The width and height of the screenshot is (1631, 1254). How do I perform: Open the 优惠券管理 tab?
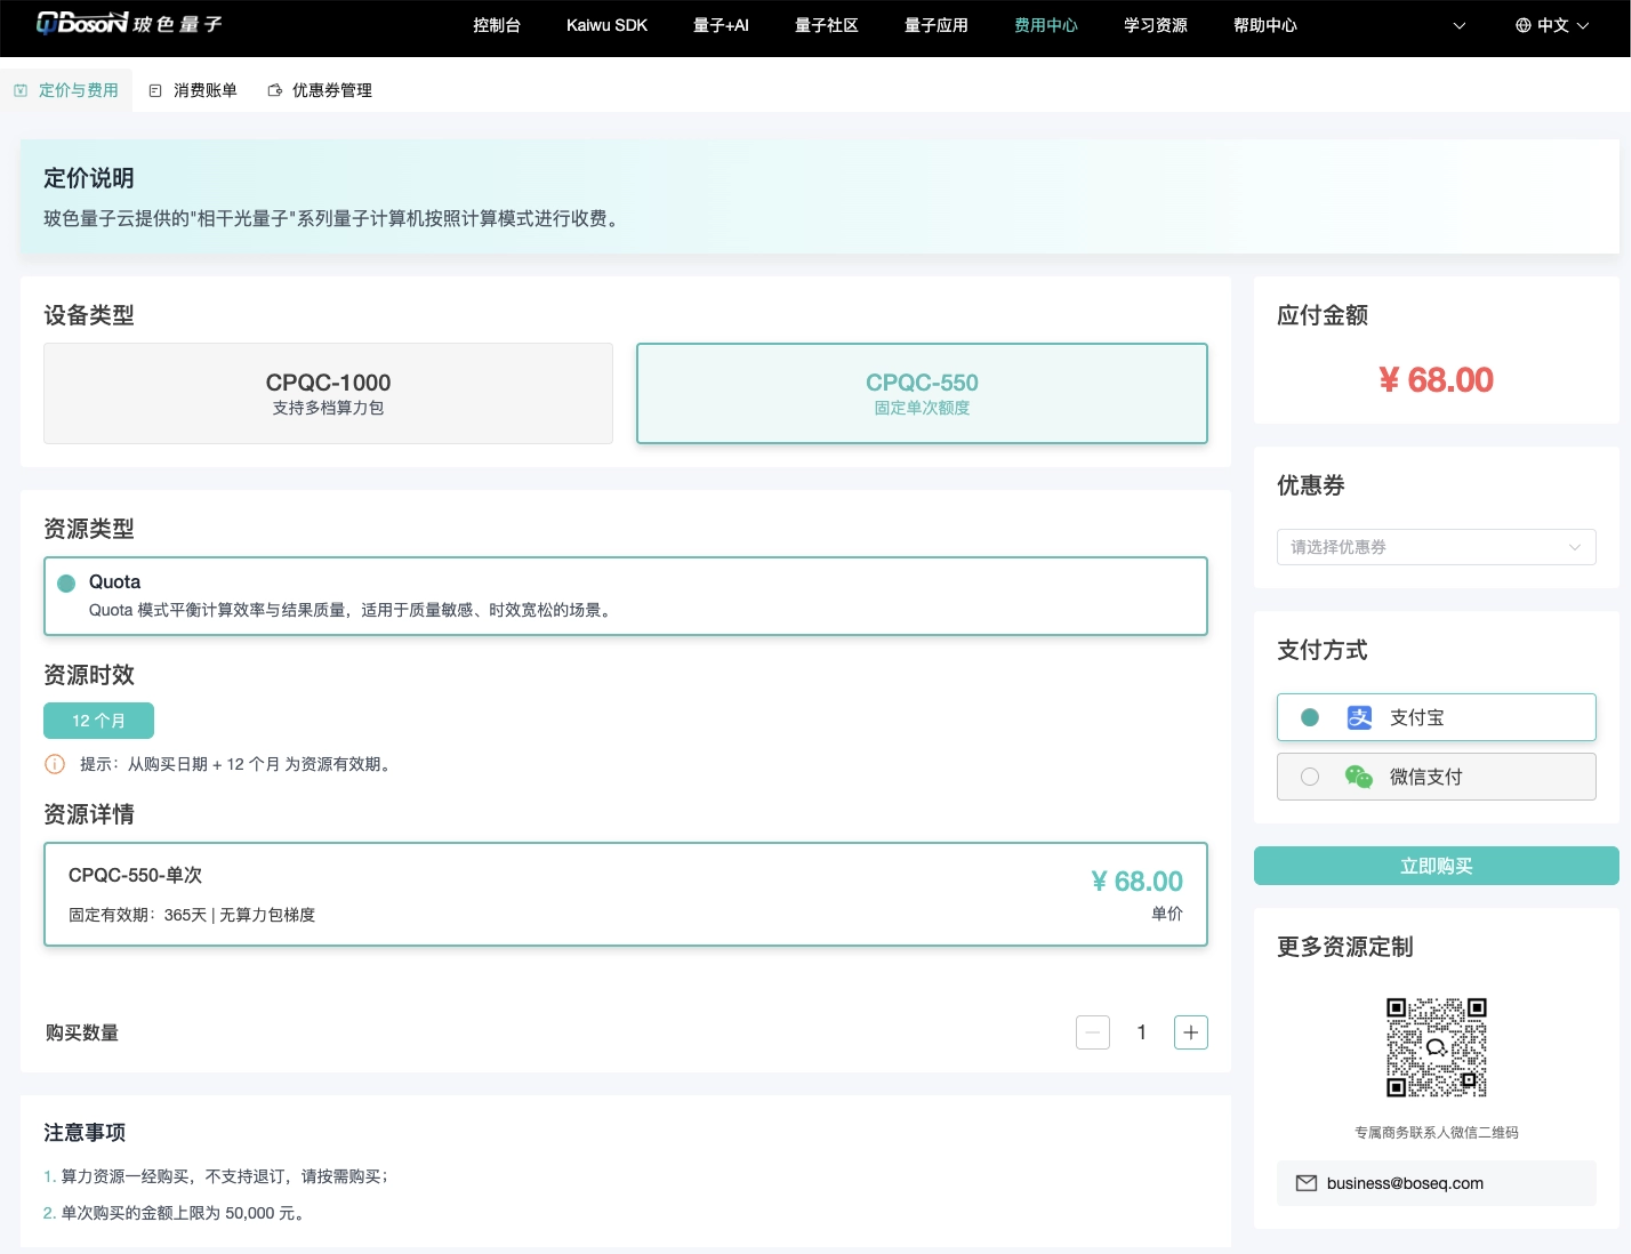[x=320, y=90]
